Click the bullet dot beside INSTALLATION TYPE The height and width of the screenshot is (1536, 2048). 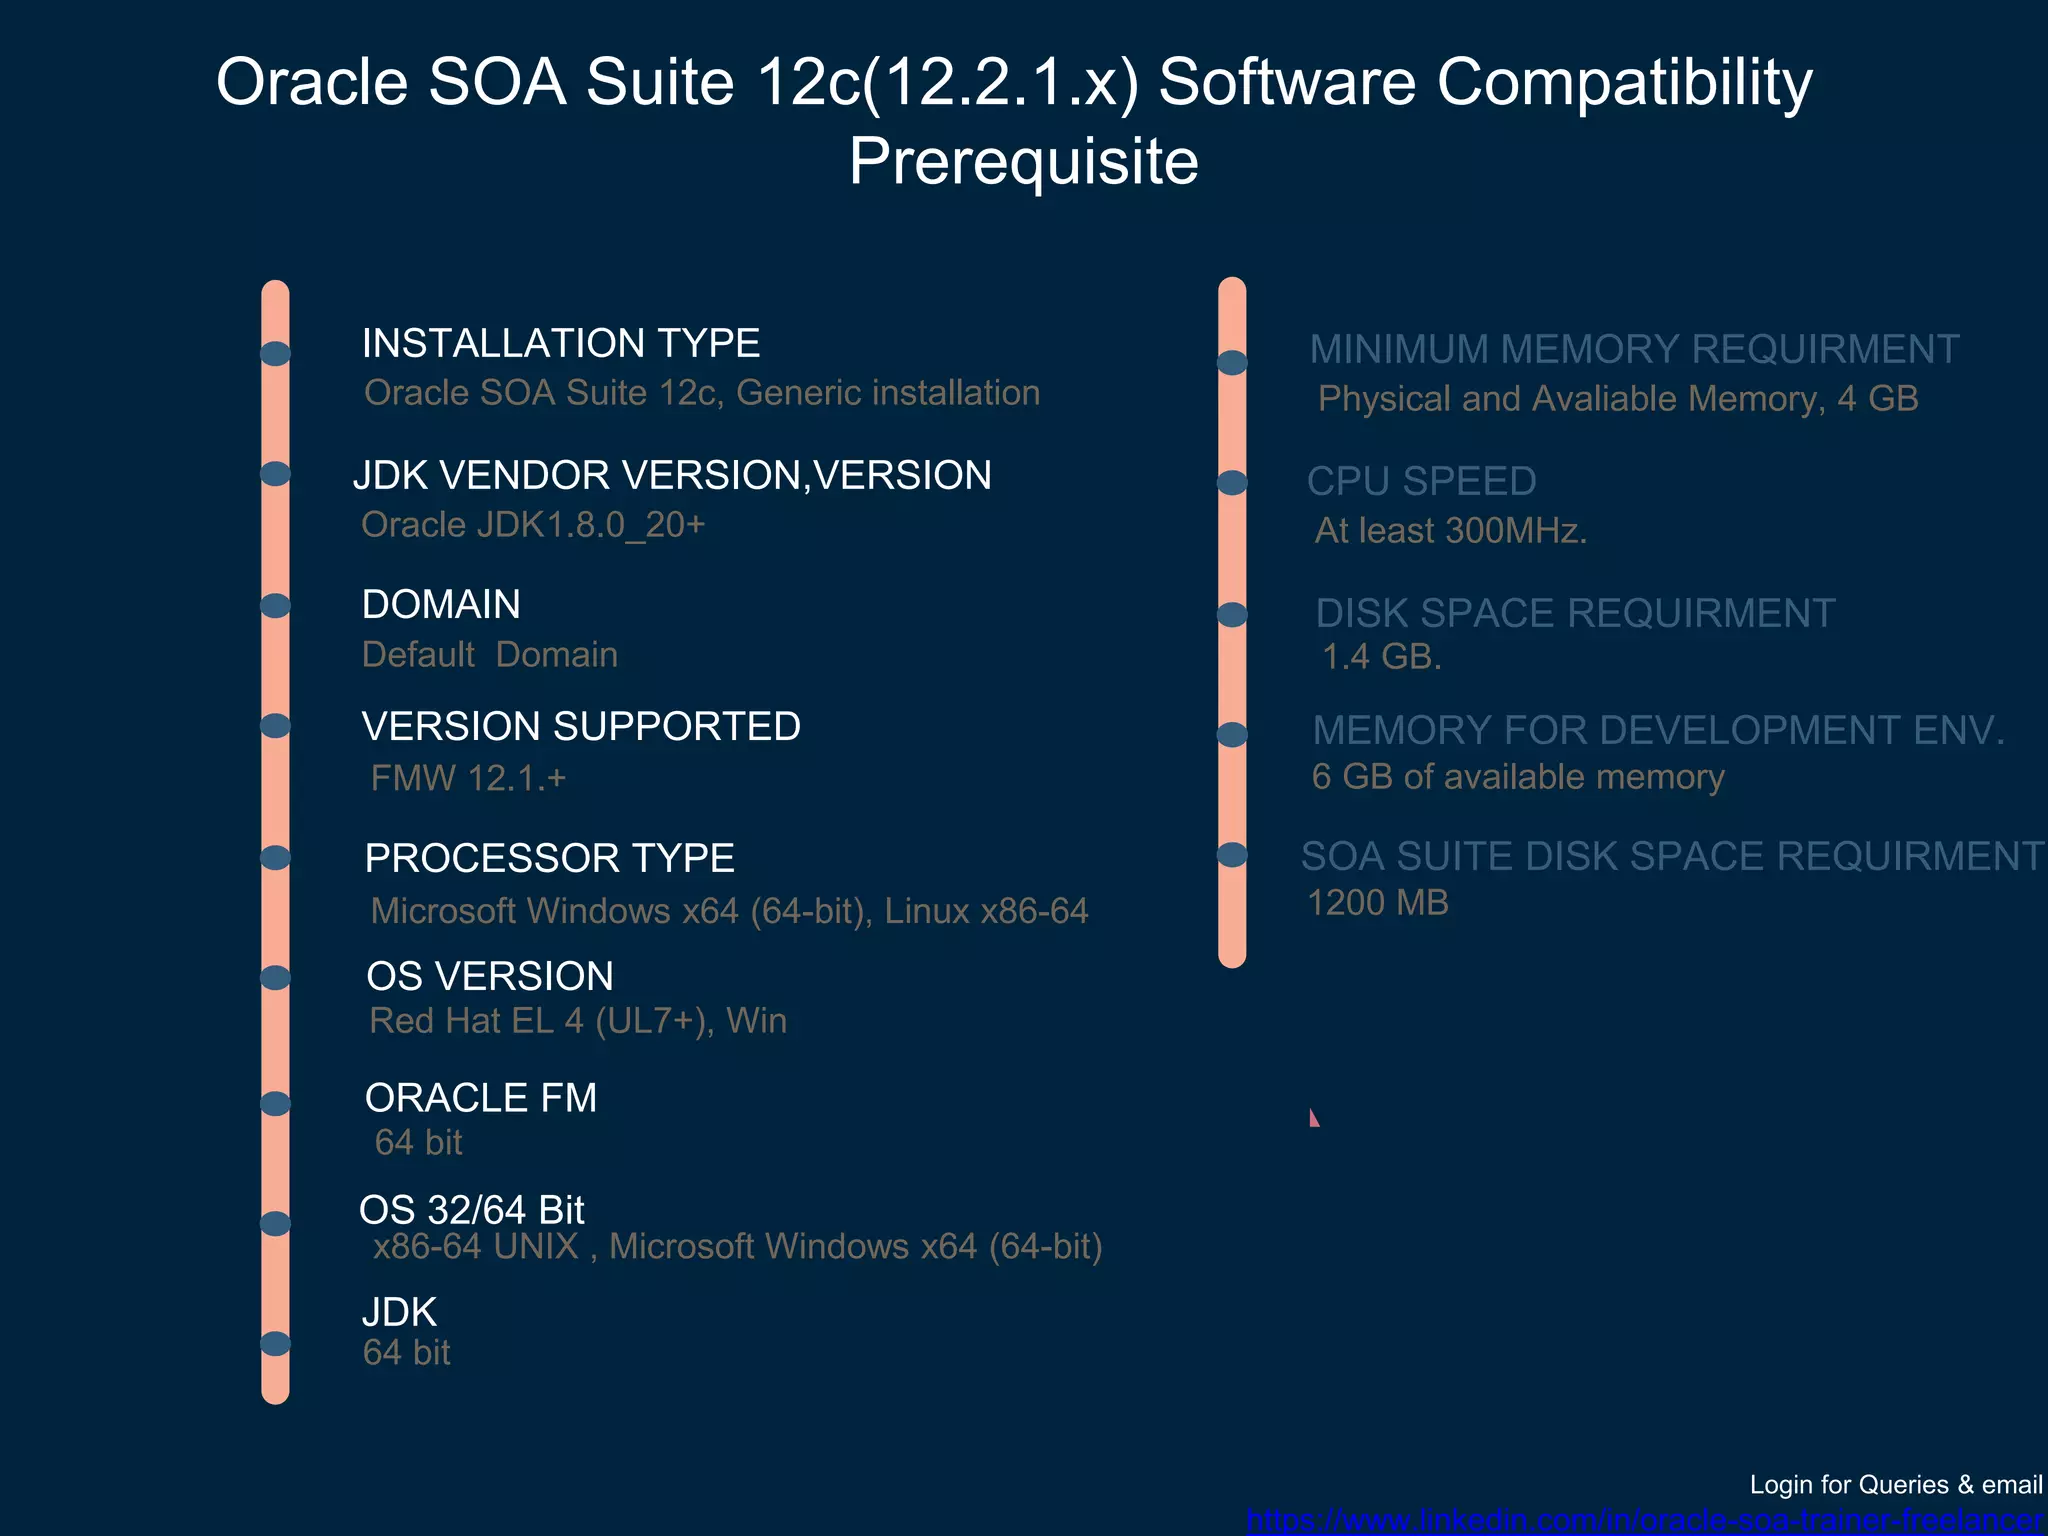pos(275,354)
